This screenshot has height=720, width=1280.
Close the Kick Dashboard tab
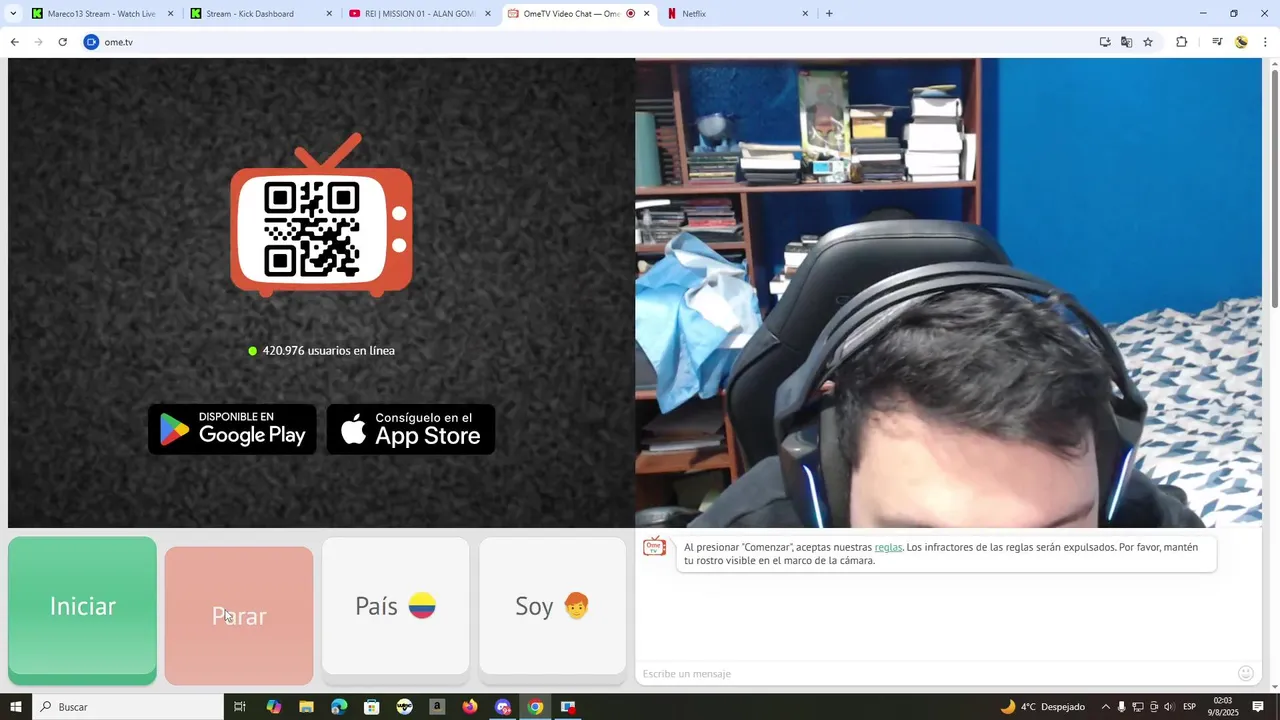pos(330,14)
